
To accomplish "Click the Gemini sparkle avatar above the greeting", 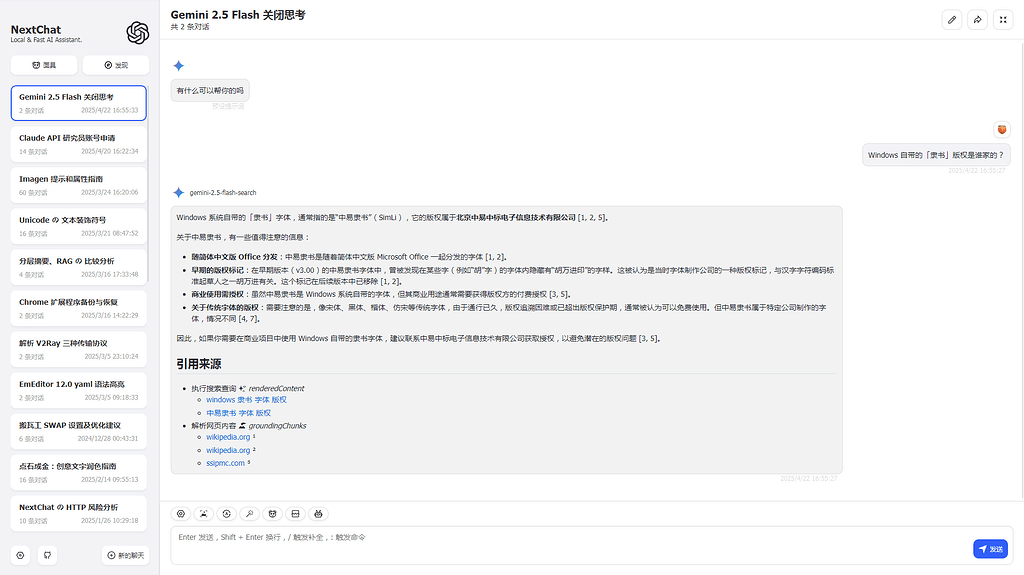I will 178,65.
